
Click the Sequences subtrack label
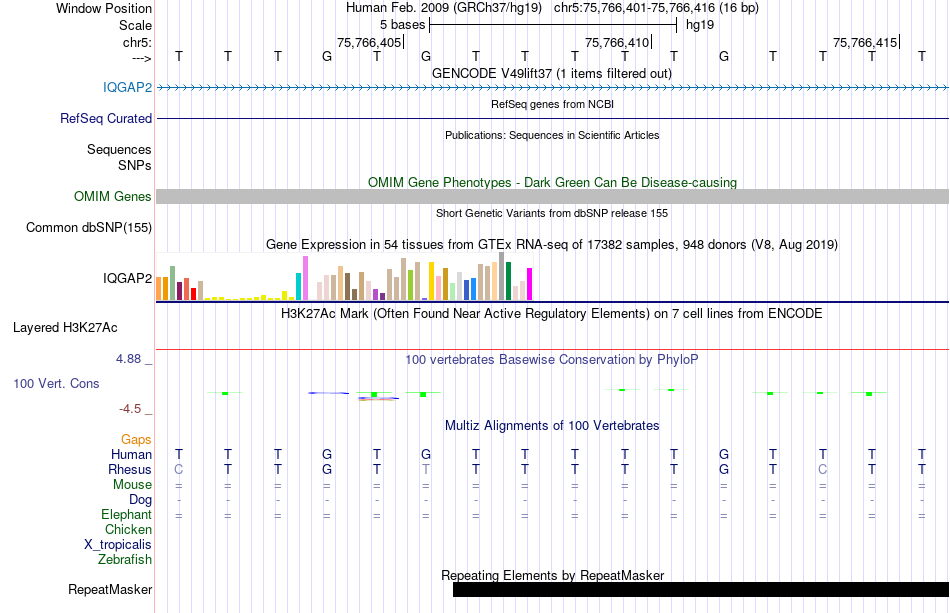coord(119,149)
